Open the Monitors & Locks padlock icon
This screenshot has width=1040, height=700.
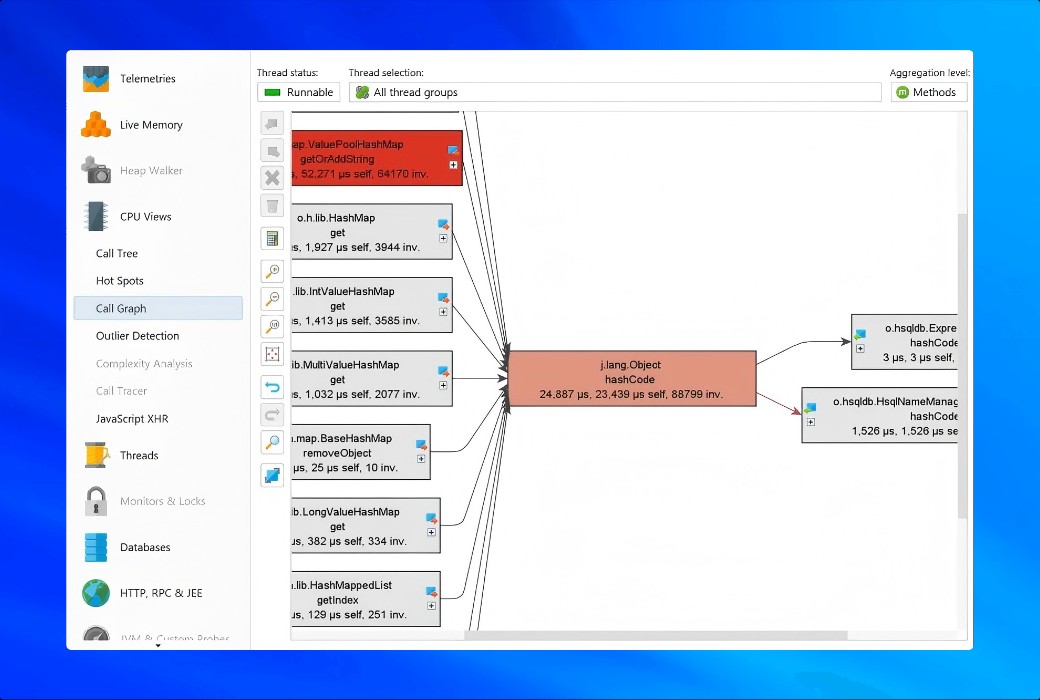[96, 501]
